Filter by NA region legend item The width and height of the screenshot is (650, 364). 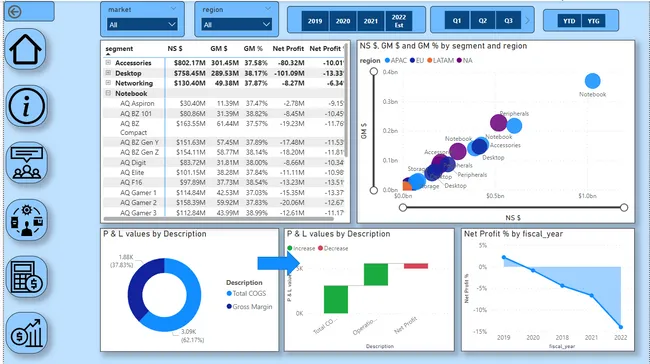(x=465, y=61)
